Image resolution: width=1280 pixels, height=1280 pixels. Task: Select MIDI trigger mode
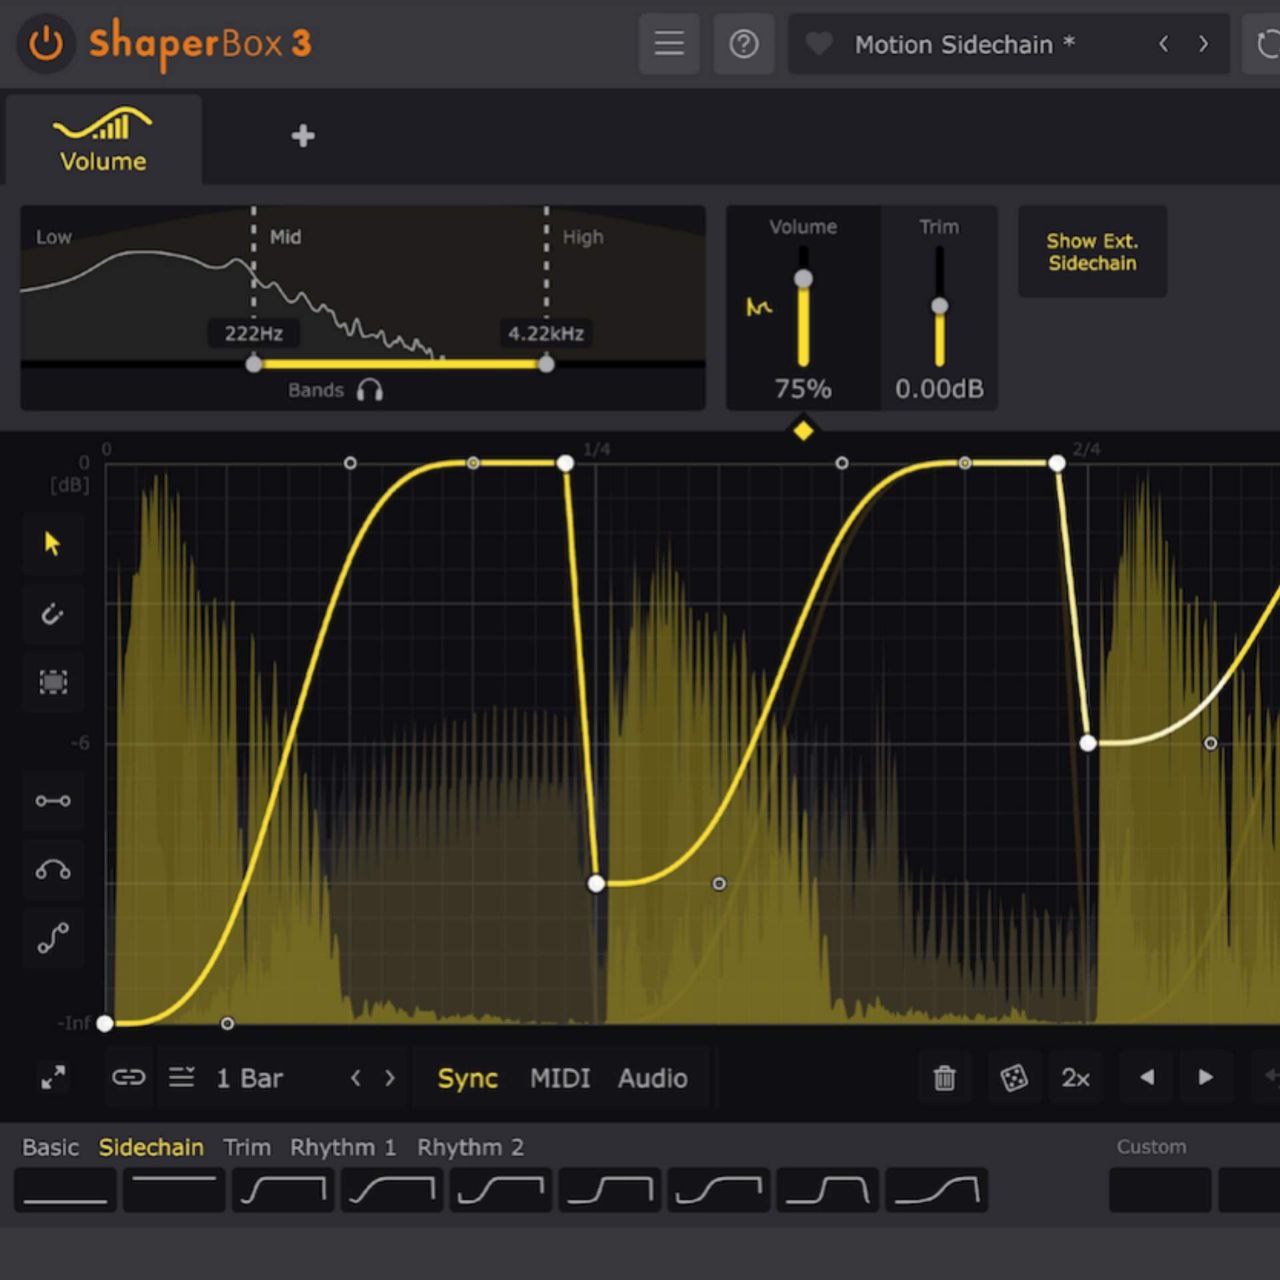(560, 1078)
